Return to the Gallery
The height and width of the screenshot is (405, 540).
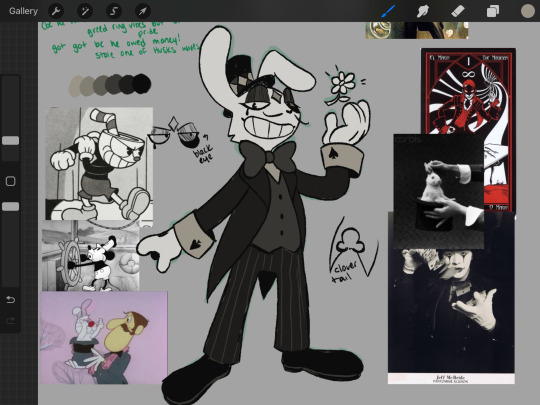click(23, 11)
